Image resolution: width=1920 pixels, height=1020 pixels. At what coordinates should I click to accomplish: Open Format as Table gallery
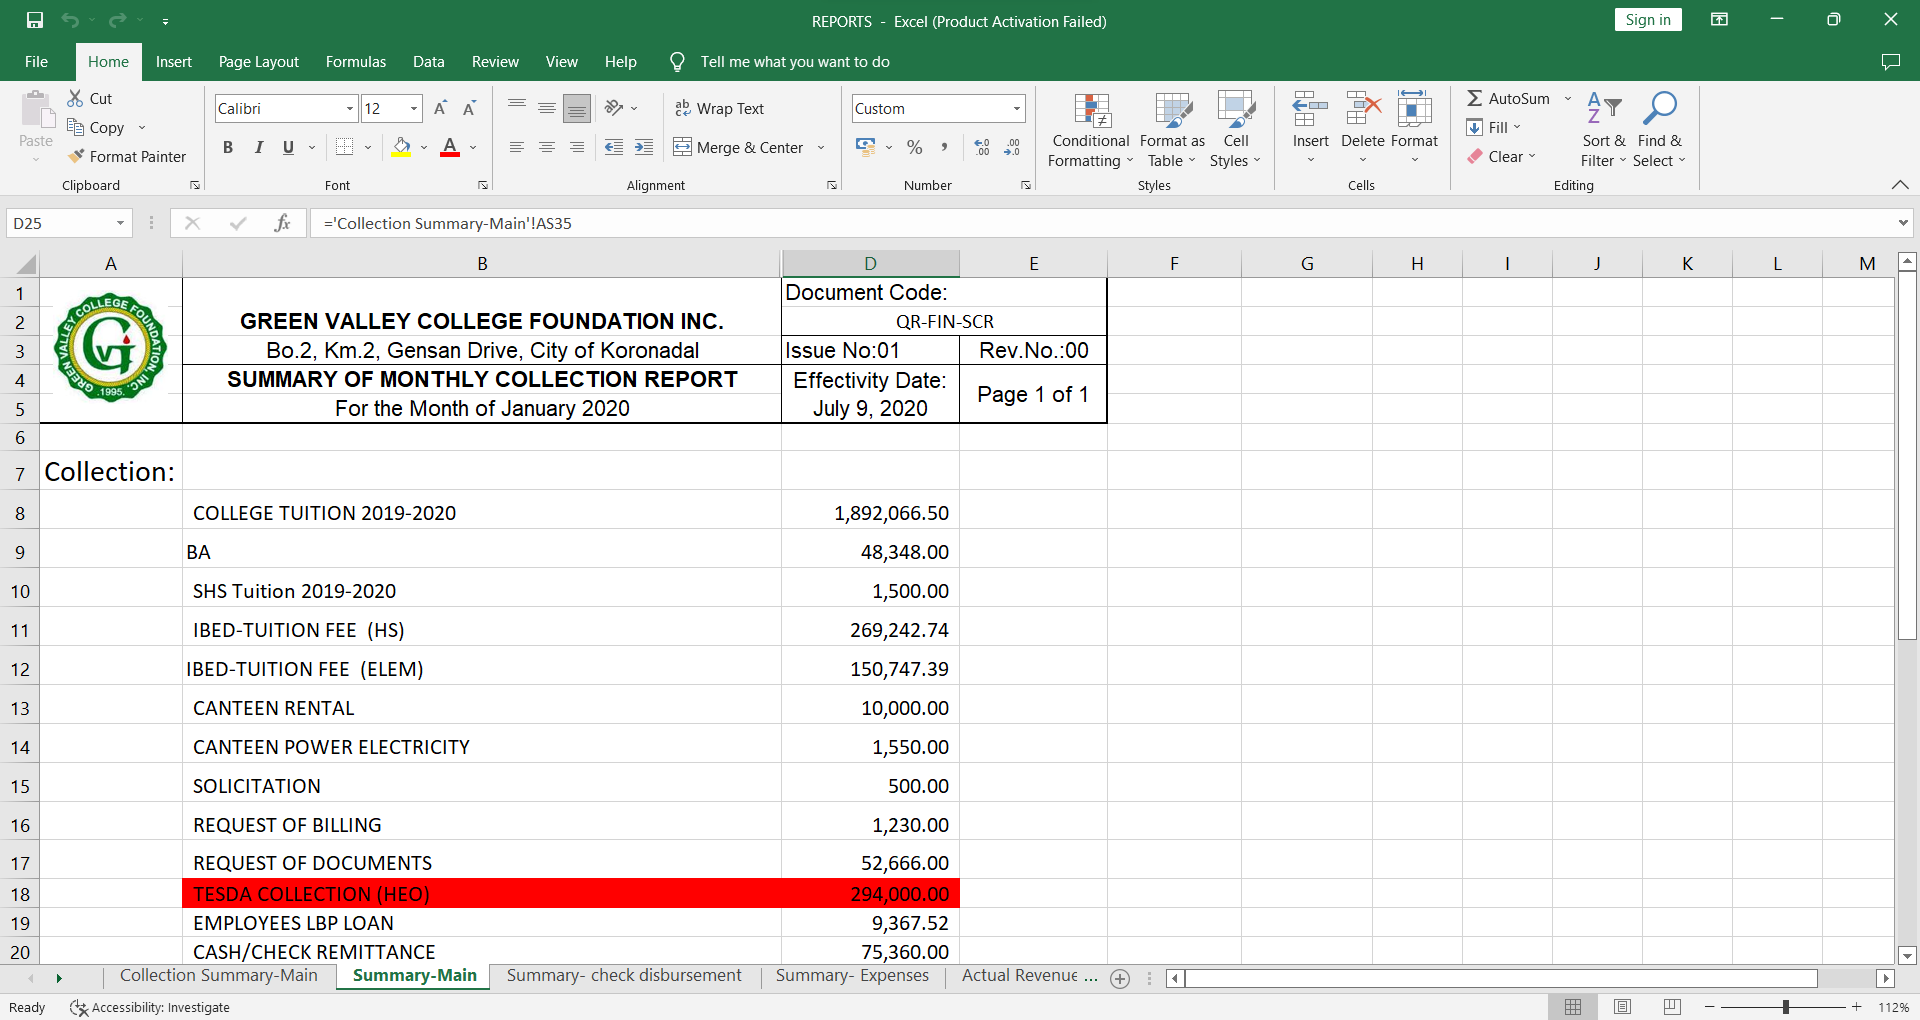pyautogui.click(x=1172, y=131)
